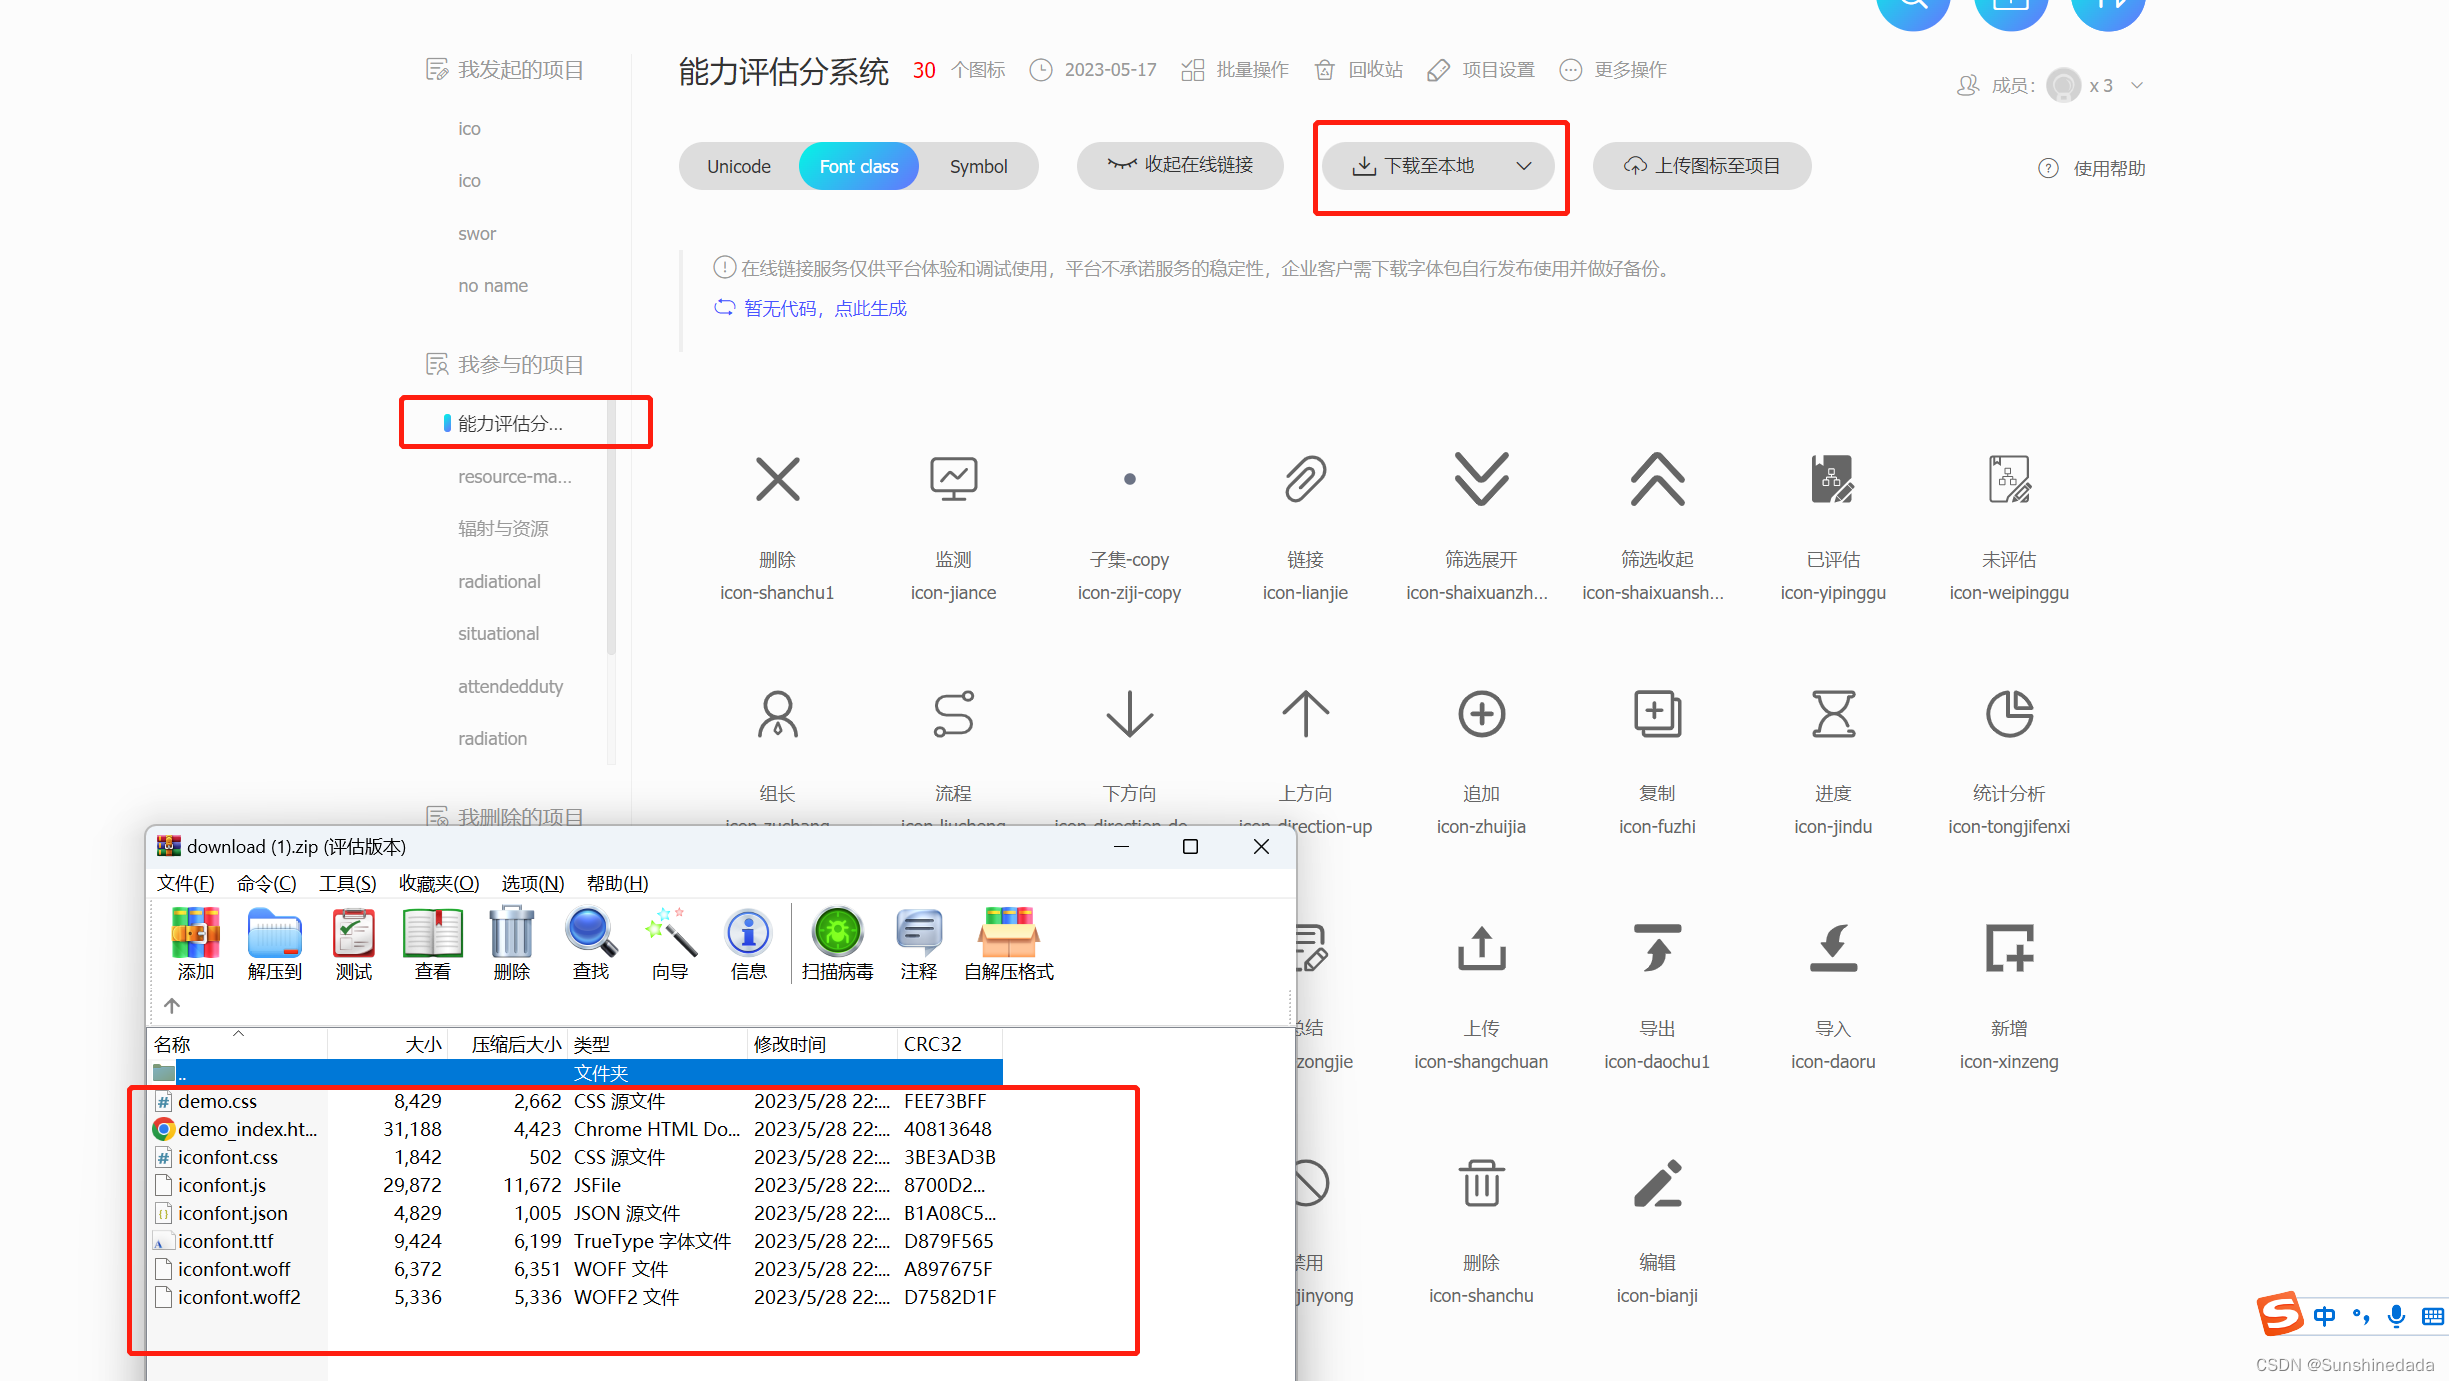Open the 更多操作 more actions menu
The image size is (2449, 1381).
point(1613,70)
